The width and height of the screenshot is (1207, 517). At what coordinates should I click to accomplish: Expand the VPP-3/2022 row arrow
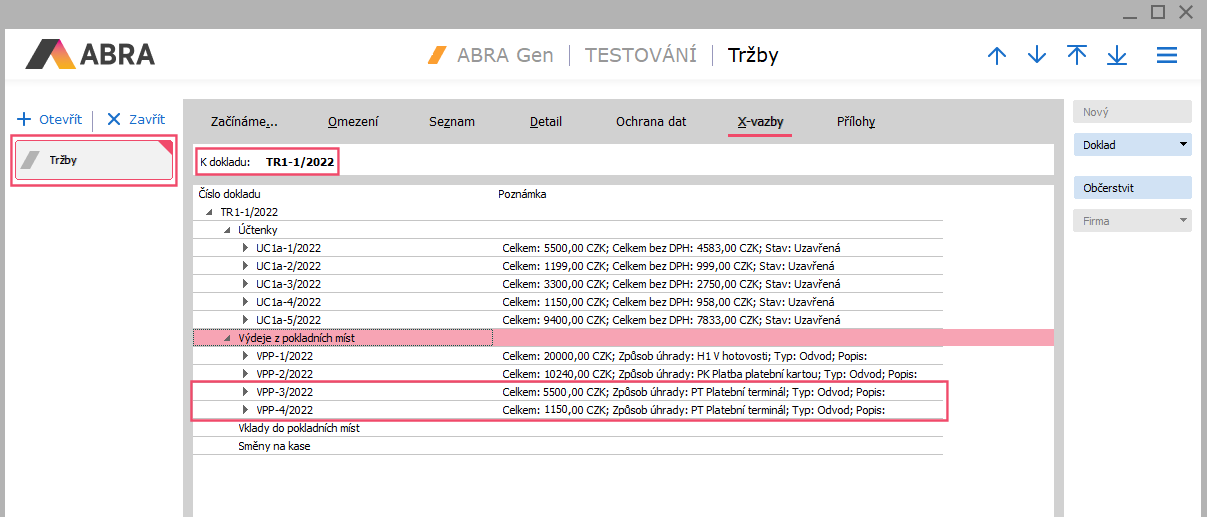246,392
